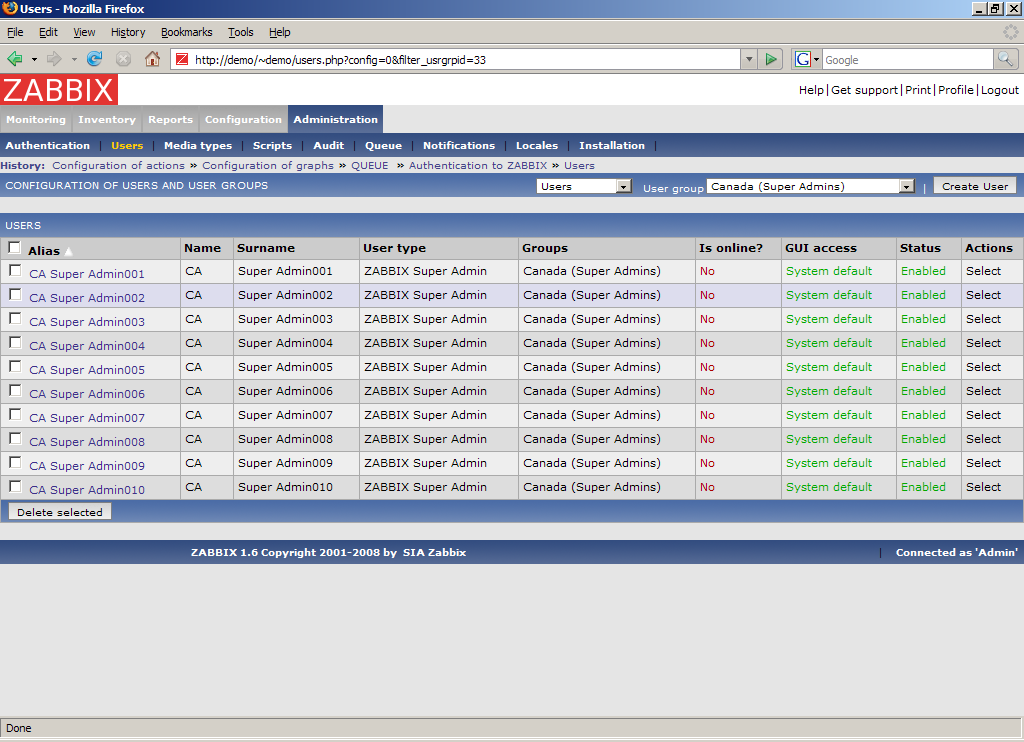Screen dimensions: 1024x742
Task: Check the box for CA Super Admin007
Action: pyautogui.click(x=16, y=415)
